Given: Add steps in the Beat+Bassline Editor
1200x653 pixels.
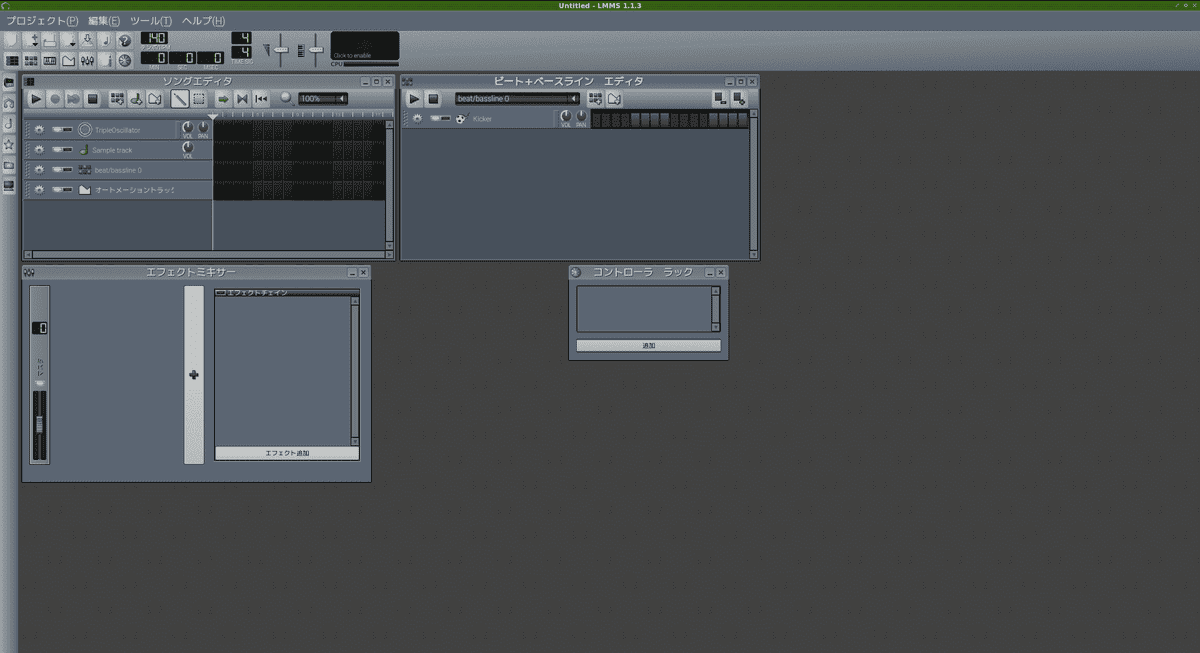Looking at the screenshot, I should coord(739,98).
